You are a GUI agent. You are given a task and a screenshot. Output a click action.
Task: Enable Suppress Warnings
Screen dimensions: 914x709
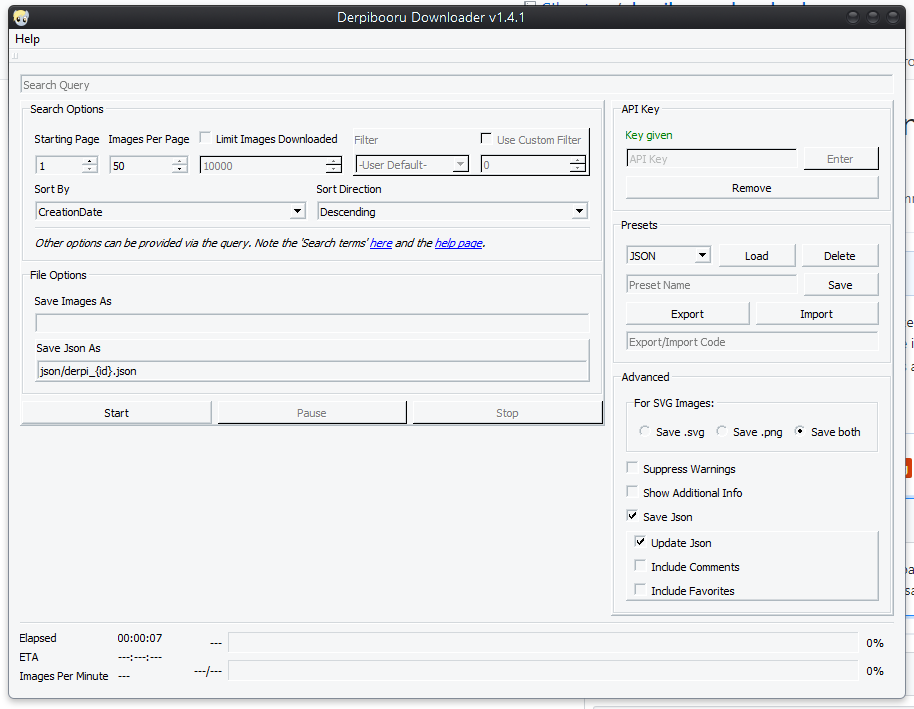coord(631,468)
